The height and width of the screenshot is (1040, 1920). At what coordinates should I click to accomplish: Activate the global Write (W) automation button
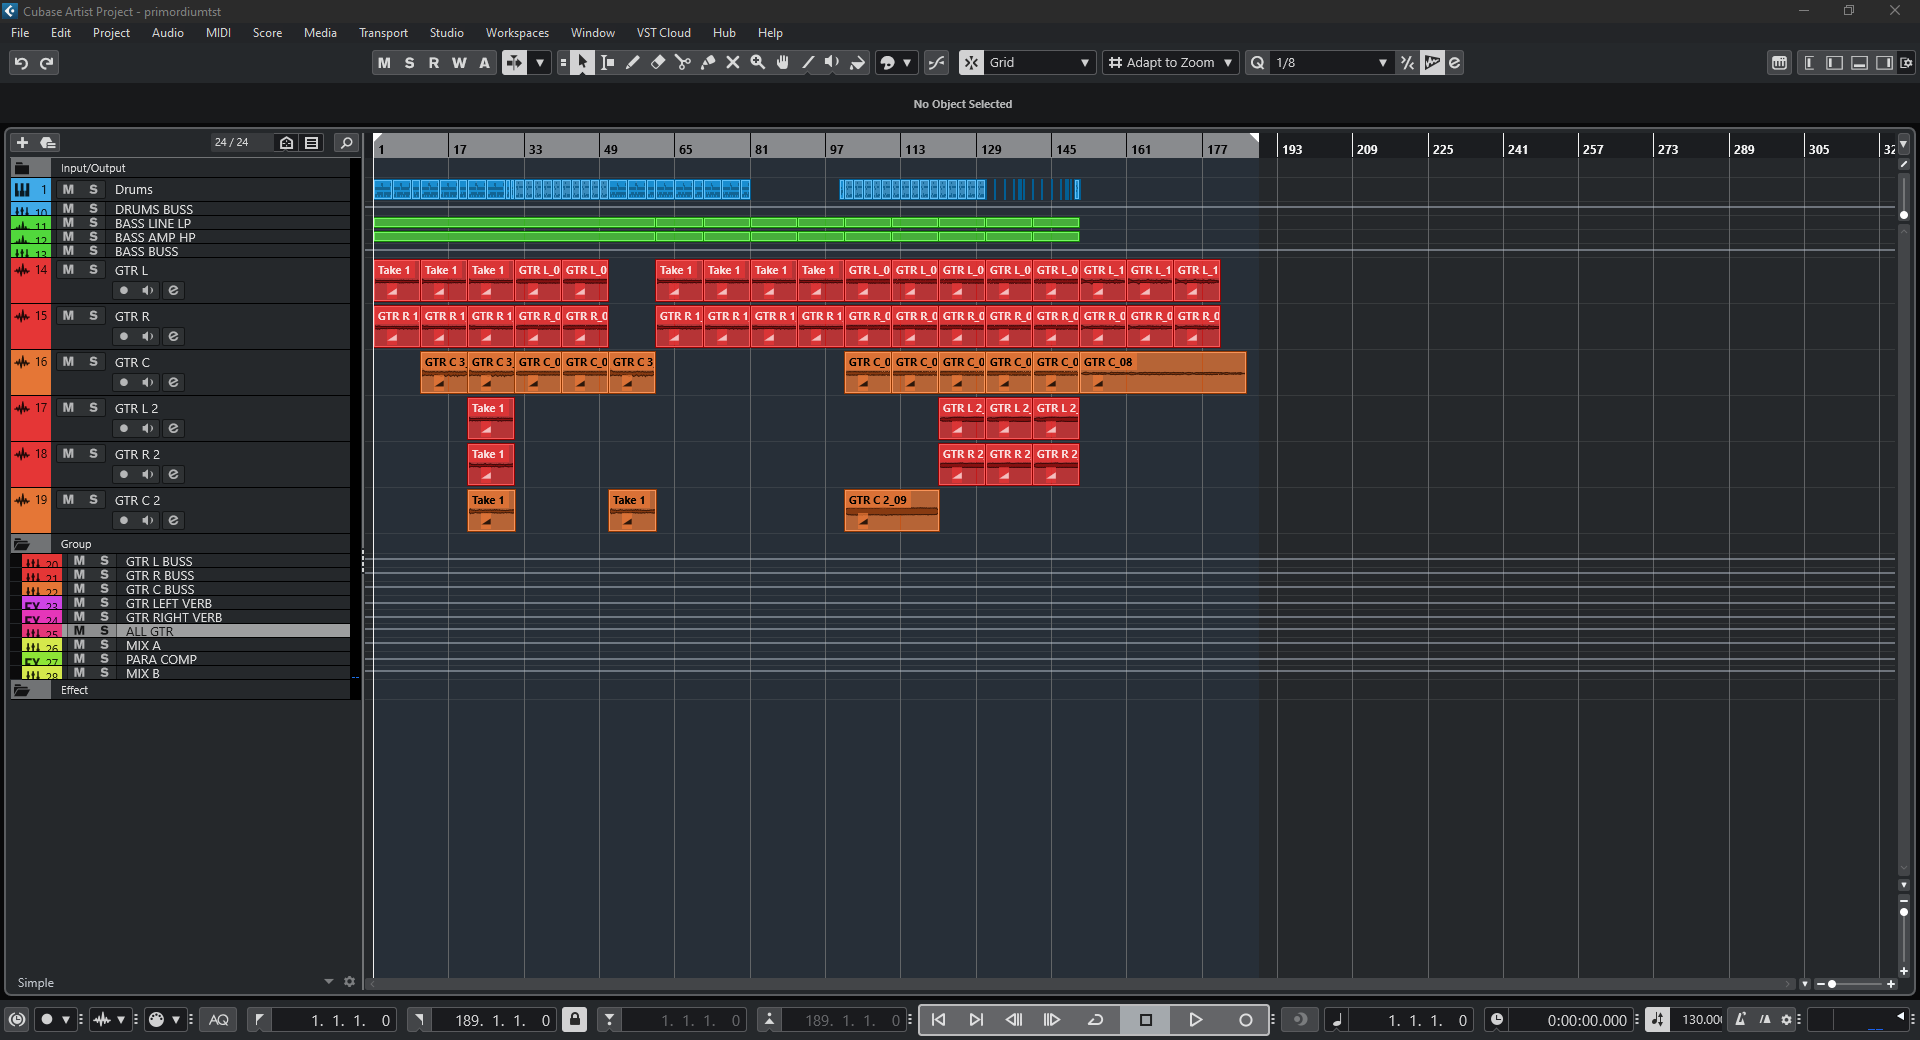(x=459, y=63)
